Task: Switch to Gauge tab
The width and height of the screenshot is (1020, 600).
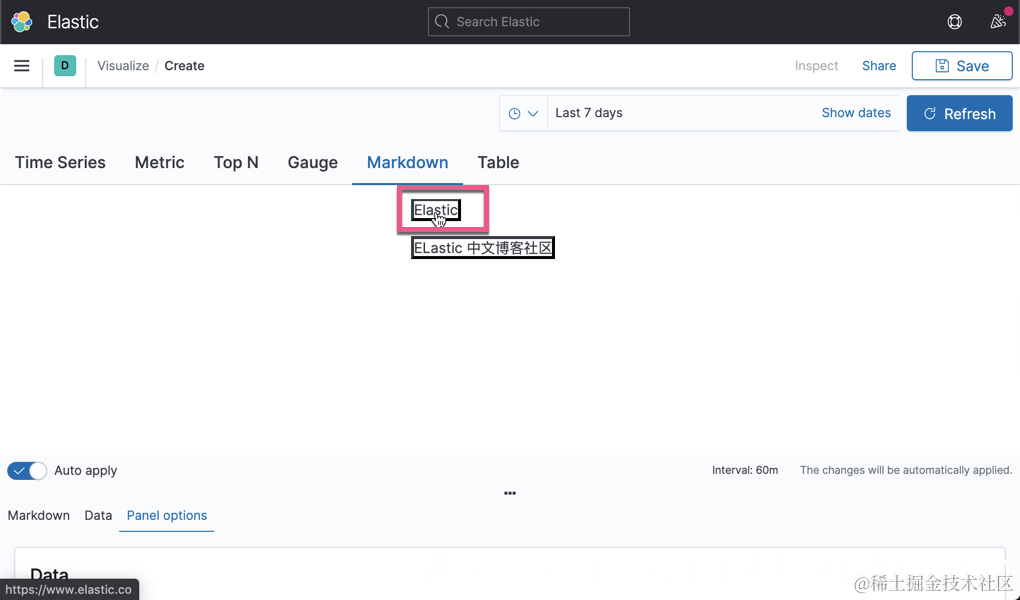Action: point(312,162)
